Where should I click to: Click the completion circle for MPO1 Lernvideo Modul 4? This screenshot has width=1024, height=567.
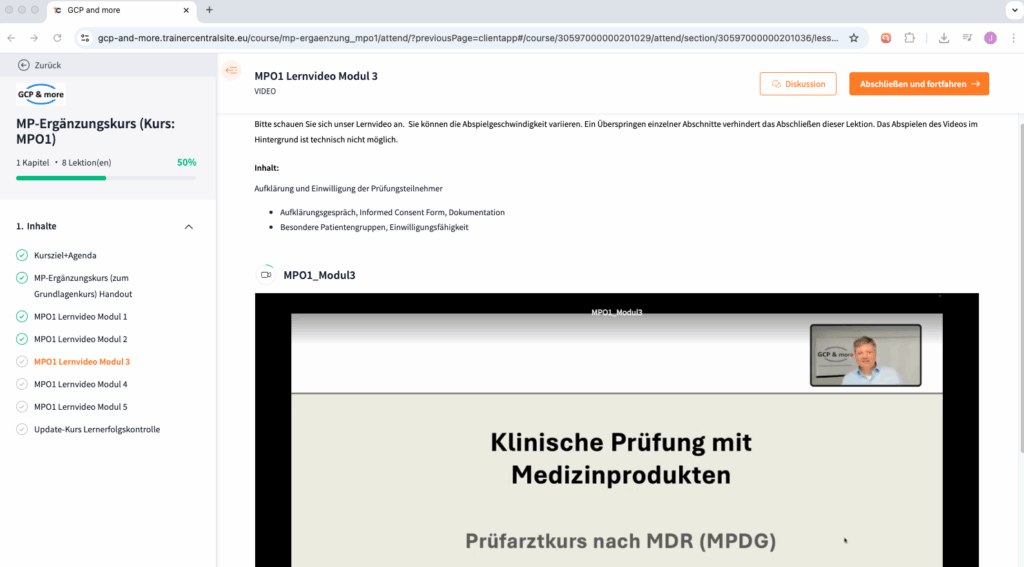22,384
